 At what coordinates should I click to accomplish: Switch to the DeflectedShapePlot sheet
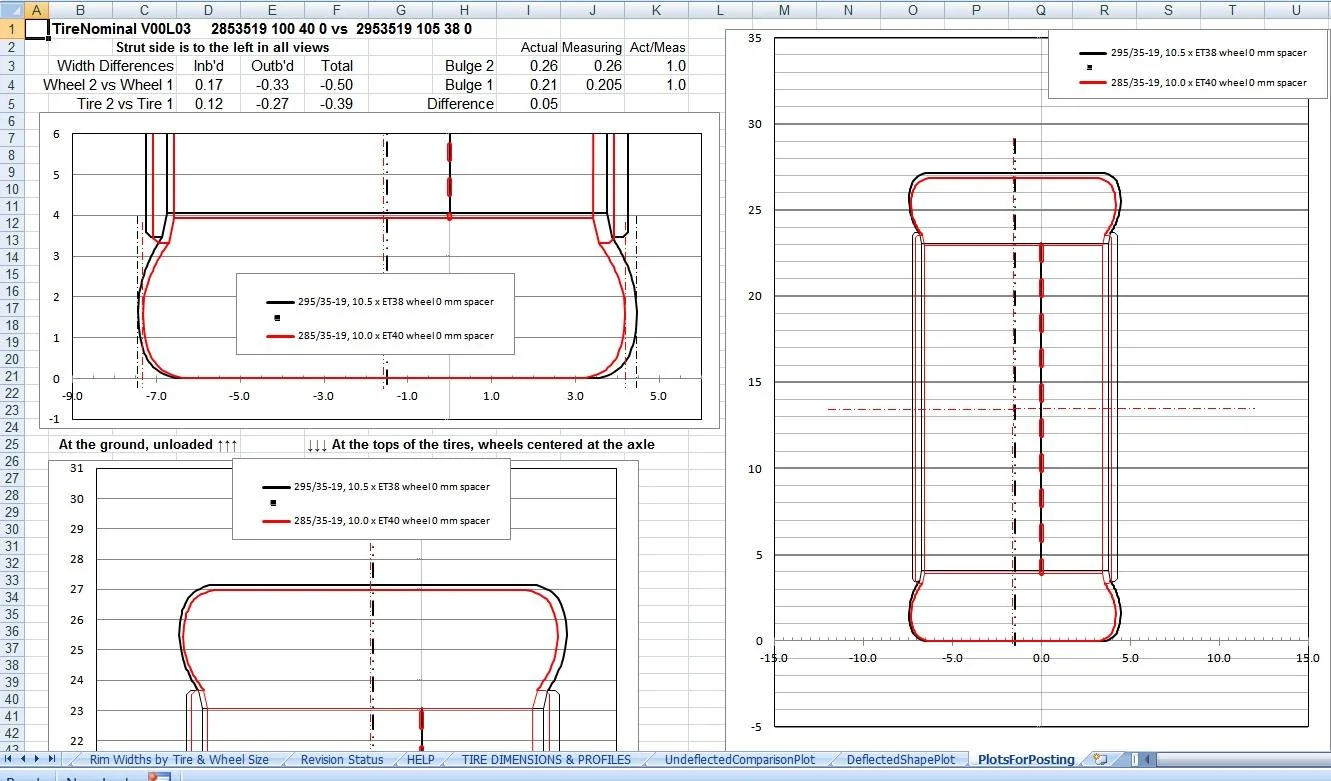[900, 759]
